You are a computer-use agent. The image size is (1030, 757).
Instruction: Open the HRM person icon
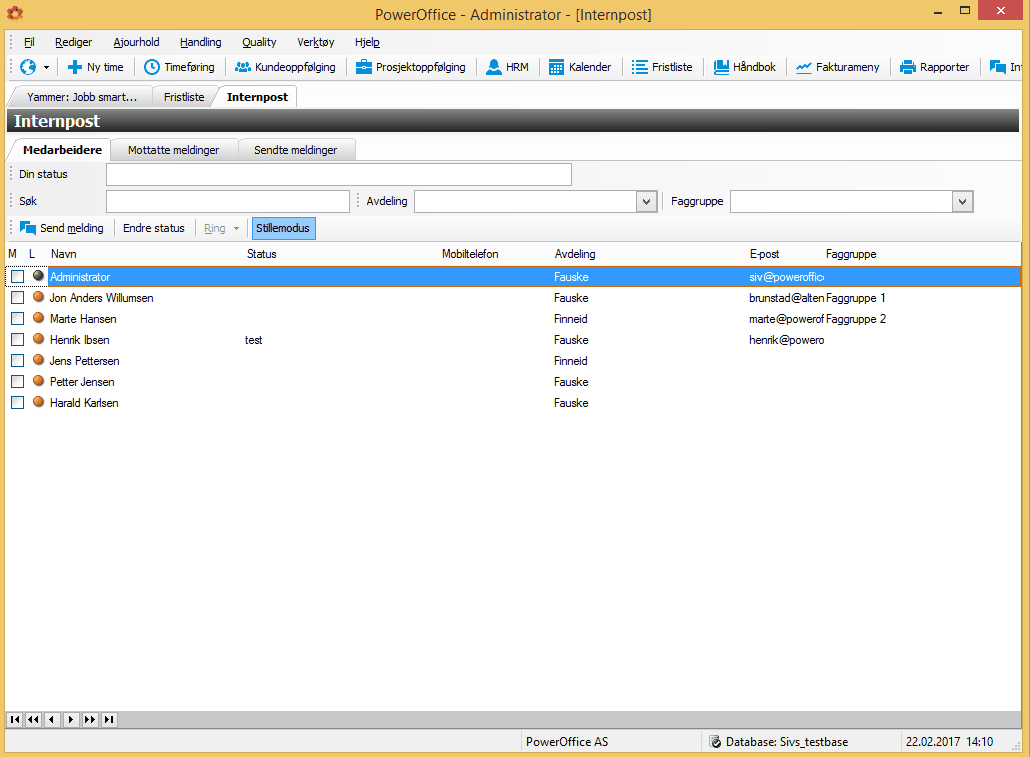[493, 67]
